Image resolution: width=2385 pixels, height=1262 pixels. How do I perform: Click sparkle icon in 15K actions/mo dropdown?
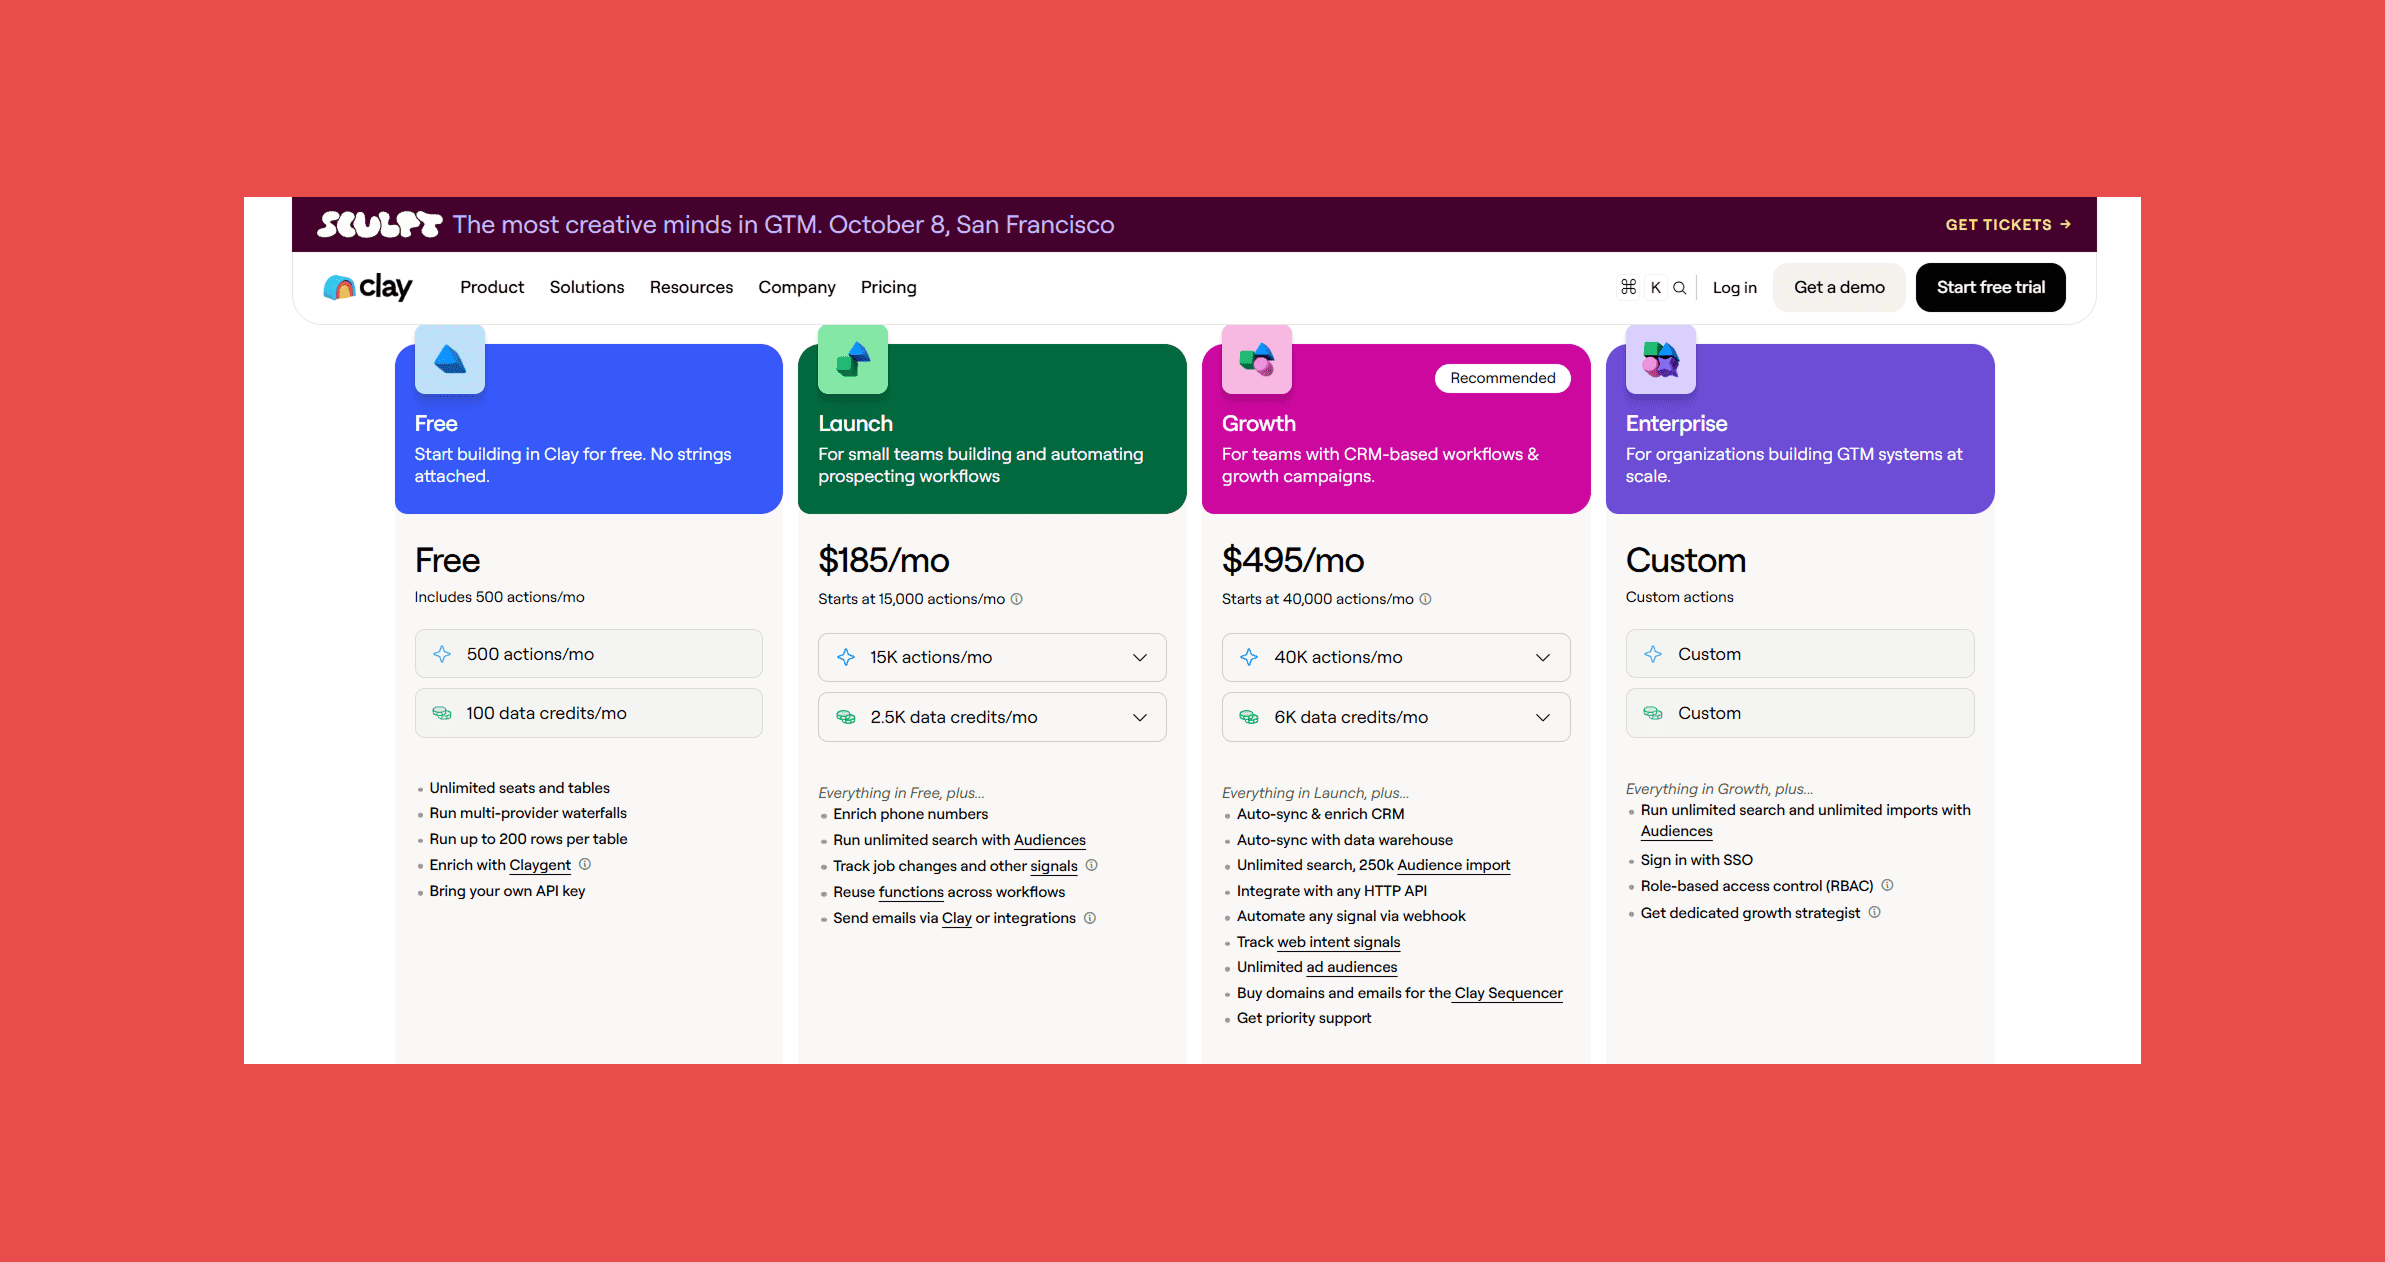pyautogui.click(x=846, y=657)
